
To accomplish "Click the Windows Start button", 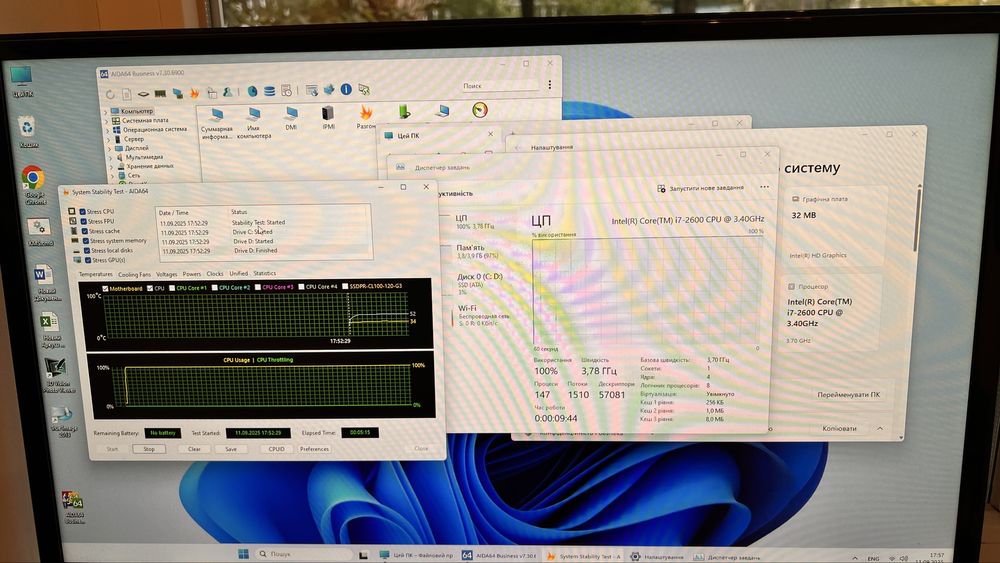I will click(x=243, y=553).
